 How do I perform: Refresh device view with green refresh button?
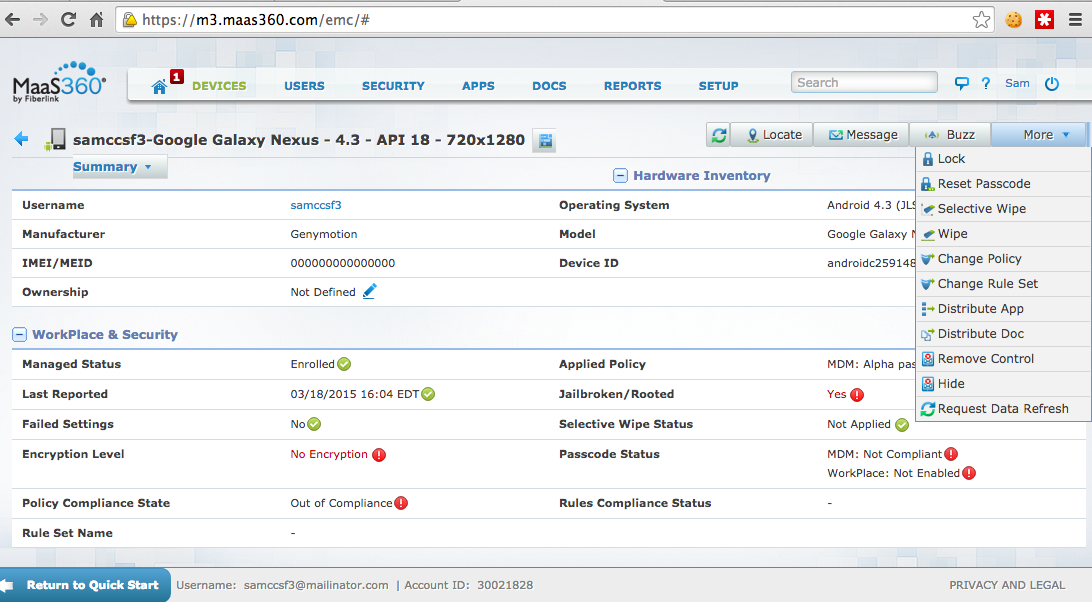[719, 134]
